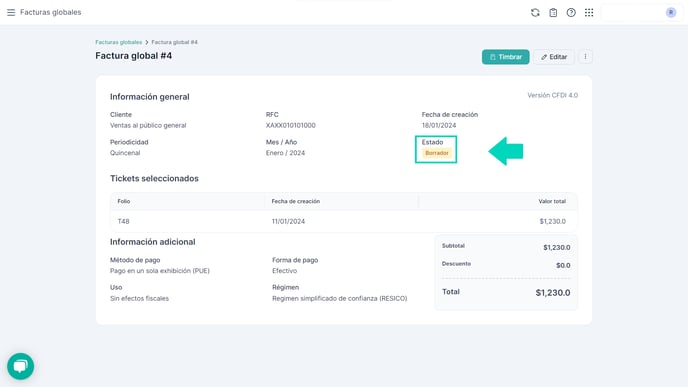
Task: Click the Timbrar button
Action: pos(505,57)
